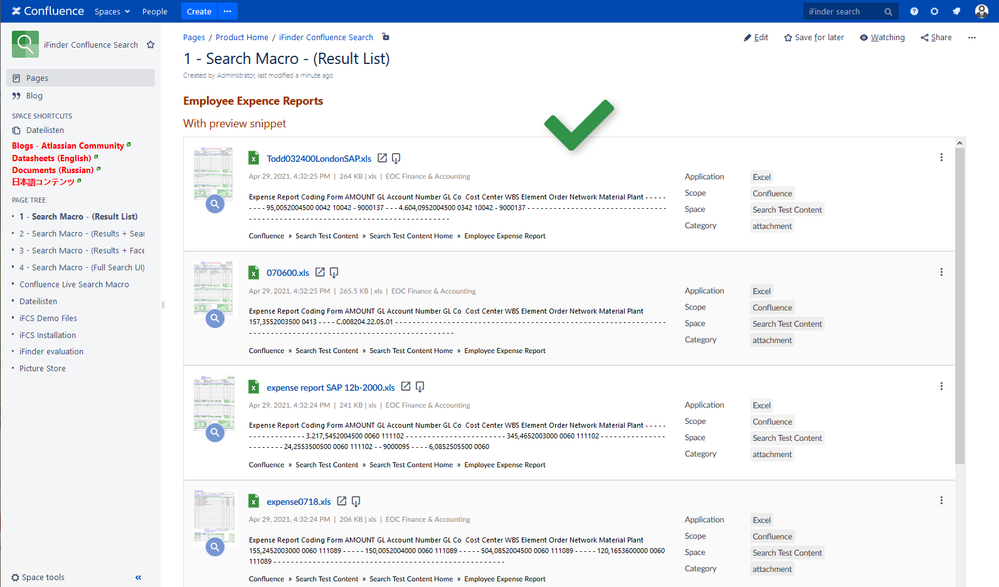This screenshot has width=999, height=587.
Task: Star the page next to the breadcrumb
Action: click(x=384, y=37)
